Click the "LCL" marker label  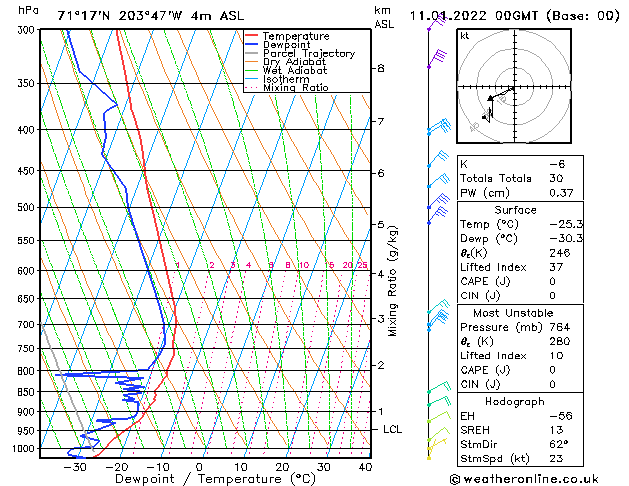coord(392,429)
